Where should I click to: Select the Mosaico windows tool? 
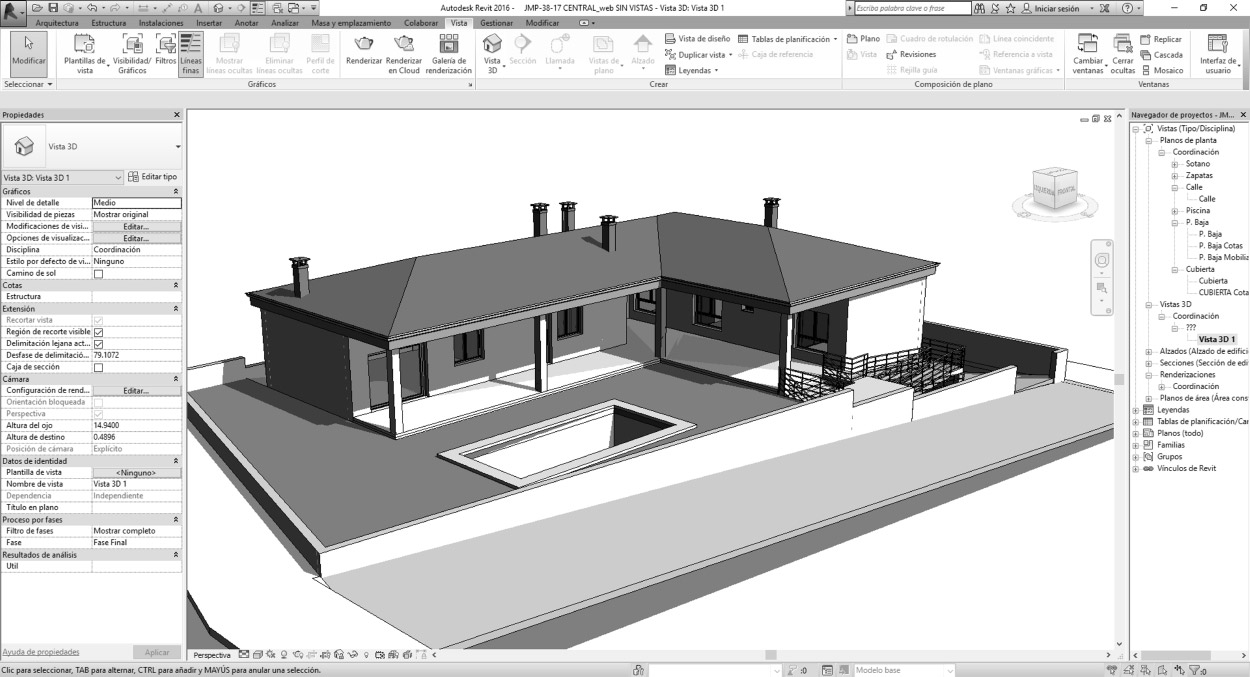(1161, 70)
